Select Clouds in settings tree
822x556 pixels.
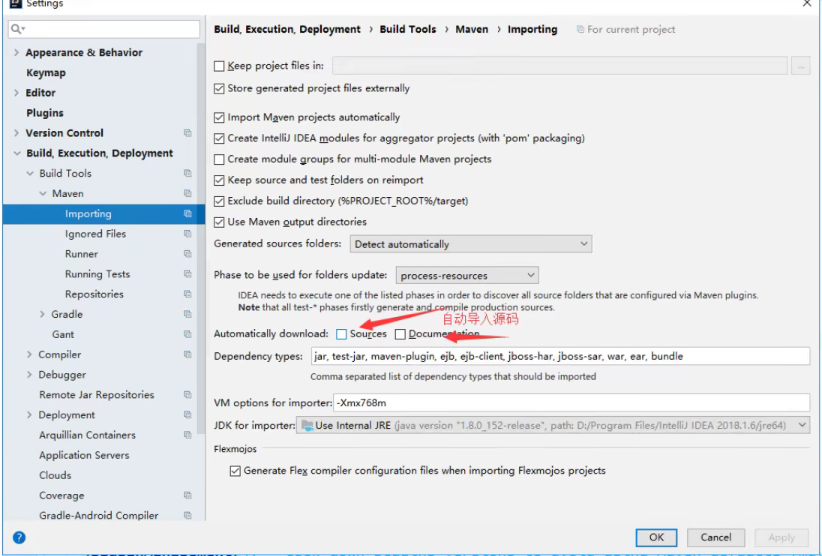55,475
